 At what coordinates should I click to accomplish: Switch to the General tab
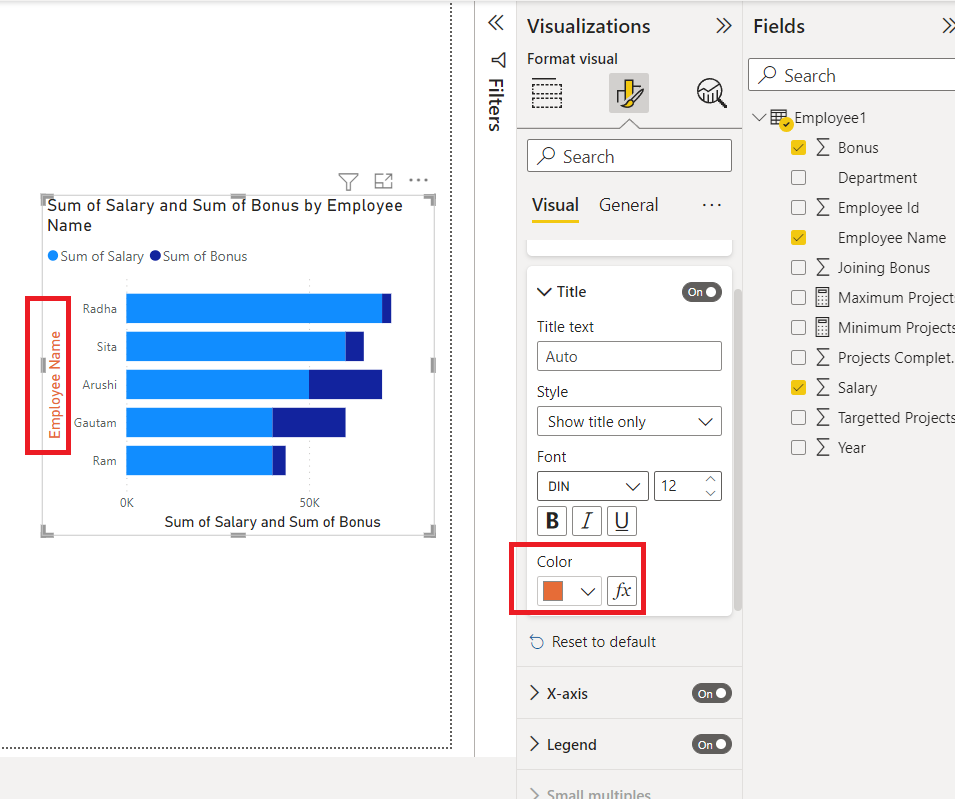[628, 205]
